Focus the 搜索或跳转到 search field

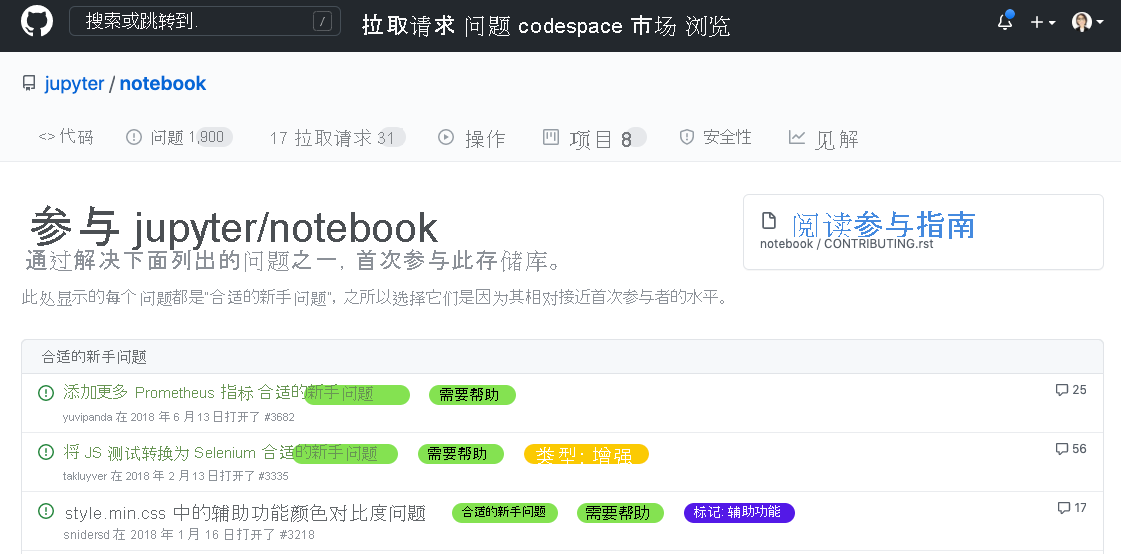(205, 21)
